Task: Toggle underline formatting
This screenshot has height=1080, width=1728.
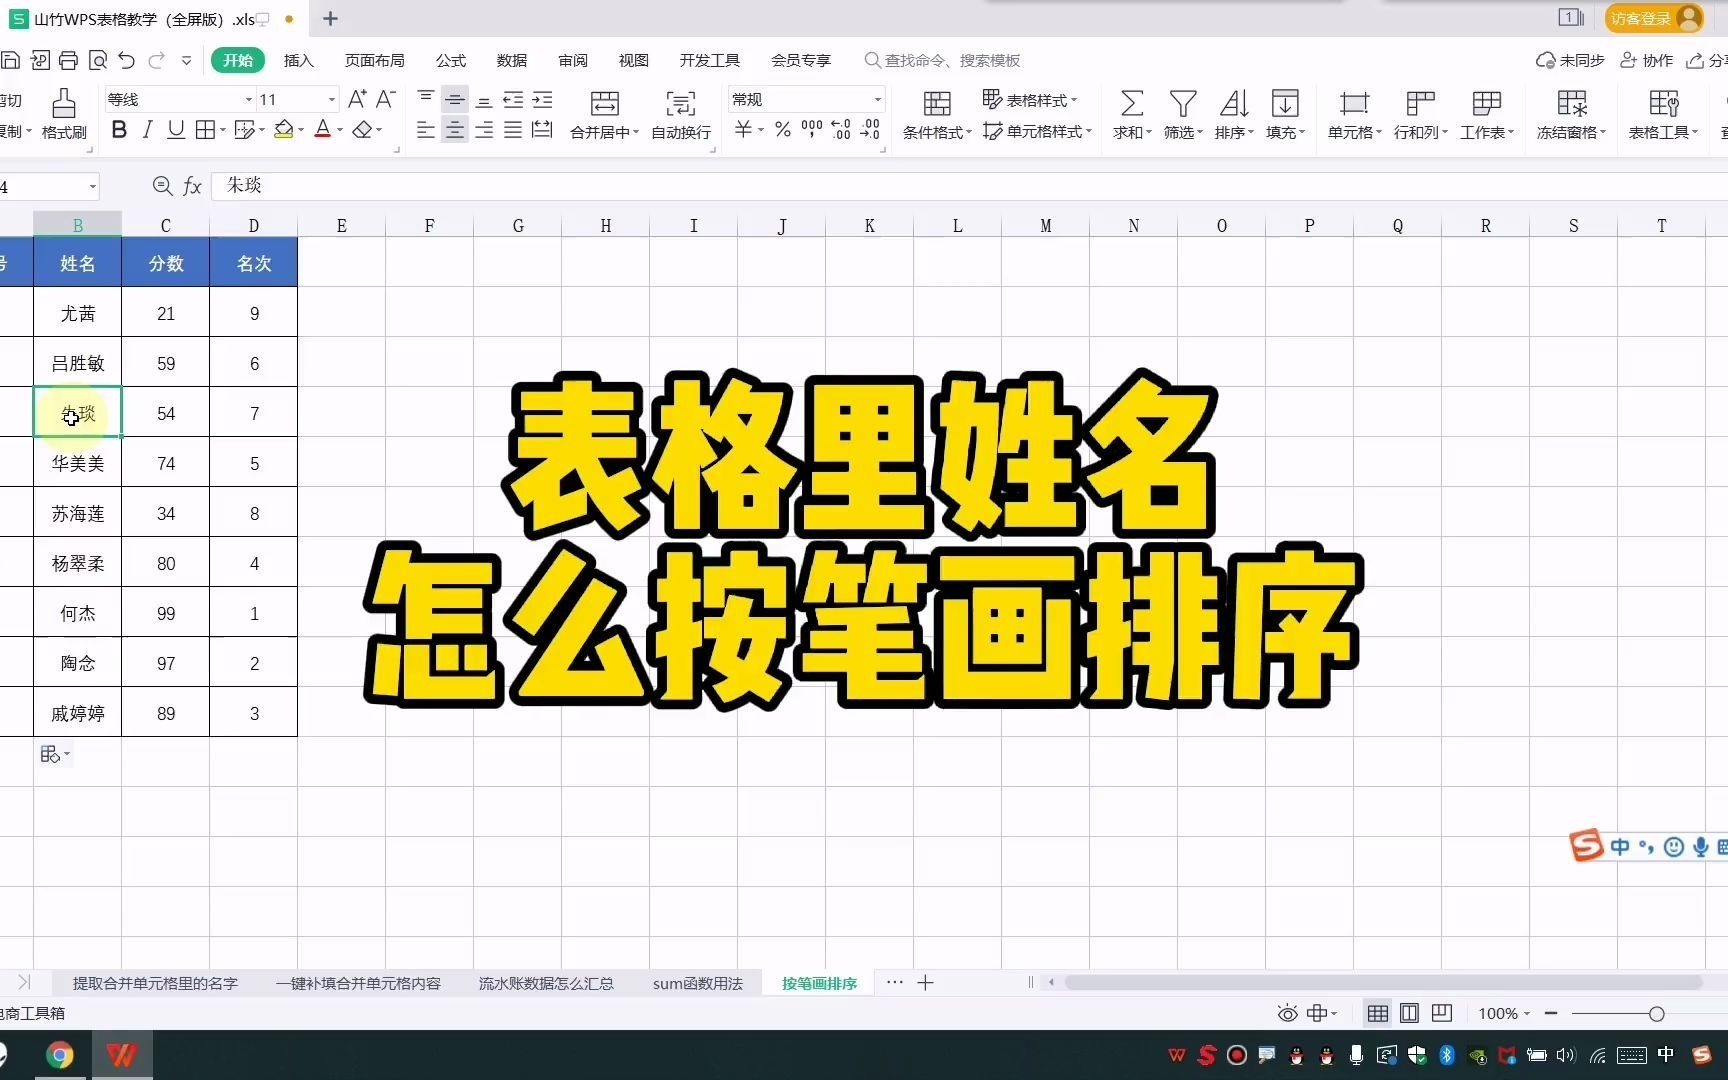Action: coord(176,130)
